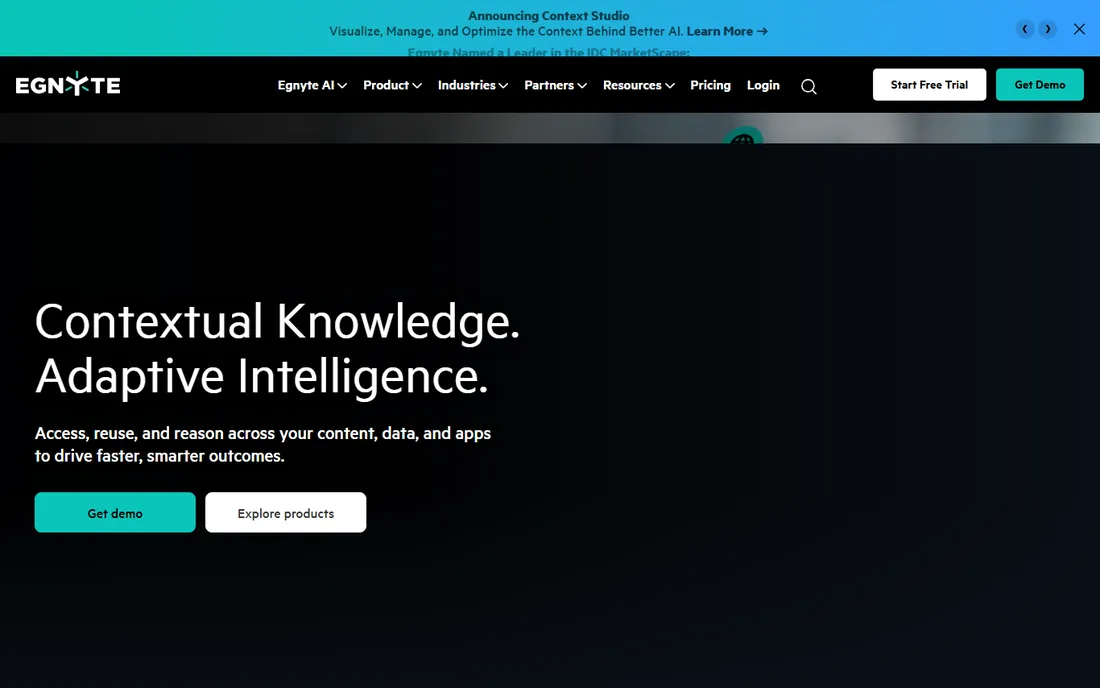Screen dimensions: 1100x688
Task: Follow the Learn More banner link
Action: point(727,32)
